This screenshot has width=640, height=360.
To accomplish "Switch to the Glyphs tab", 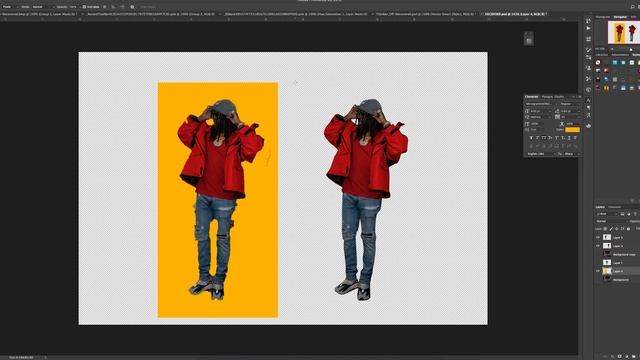I will pyautogui.click(x=559, y=97).
